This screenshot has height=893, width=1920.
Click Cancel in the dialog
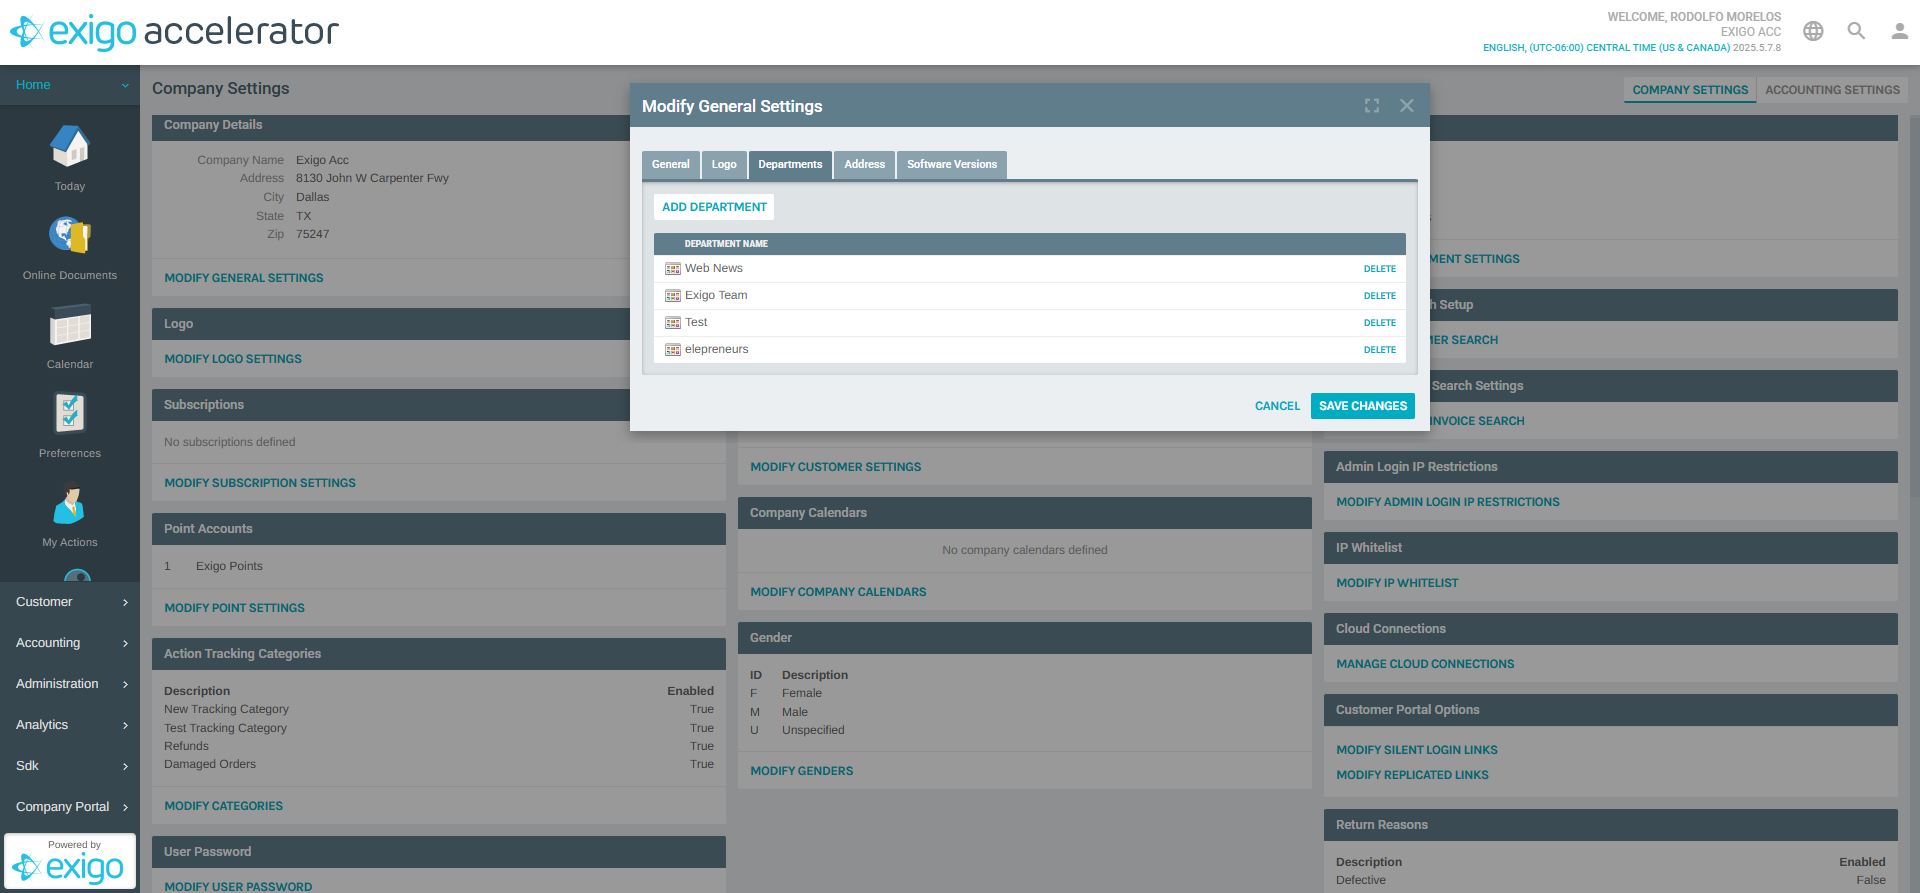coord(1277,406)
